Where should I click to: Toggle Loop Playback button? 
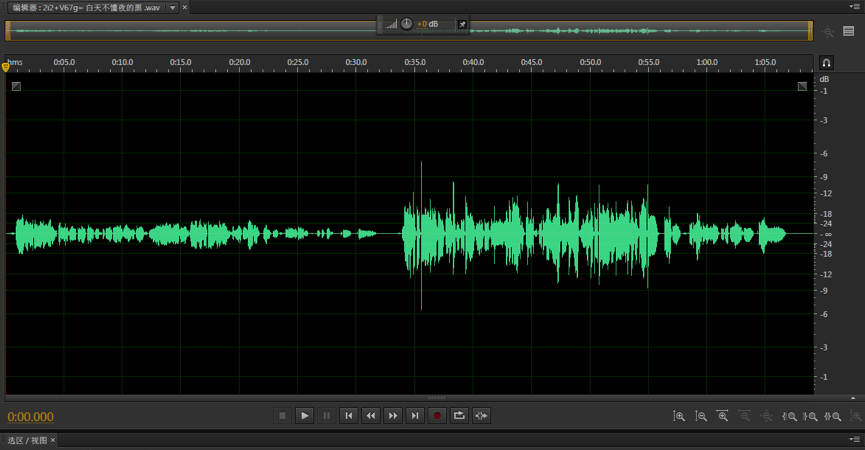(459, 416)
